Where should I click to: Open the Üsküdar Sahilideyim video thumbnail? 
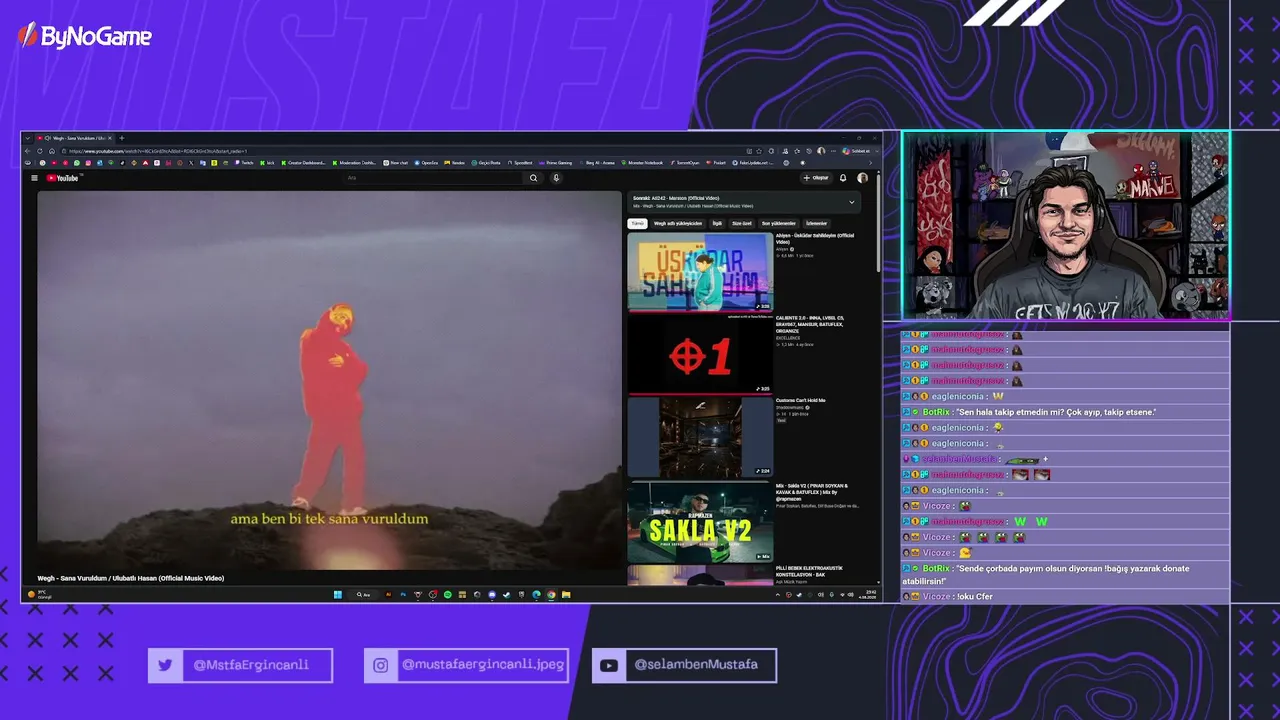(x=700, y=272)
